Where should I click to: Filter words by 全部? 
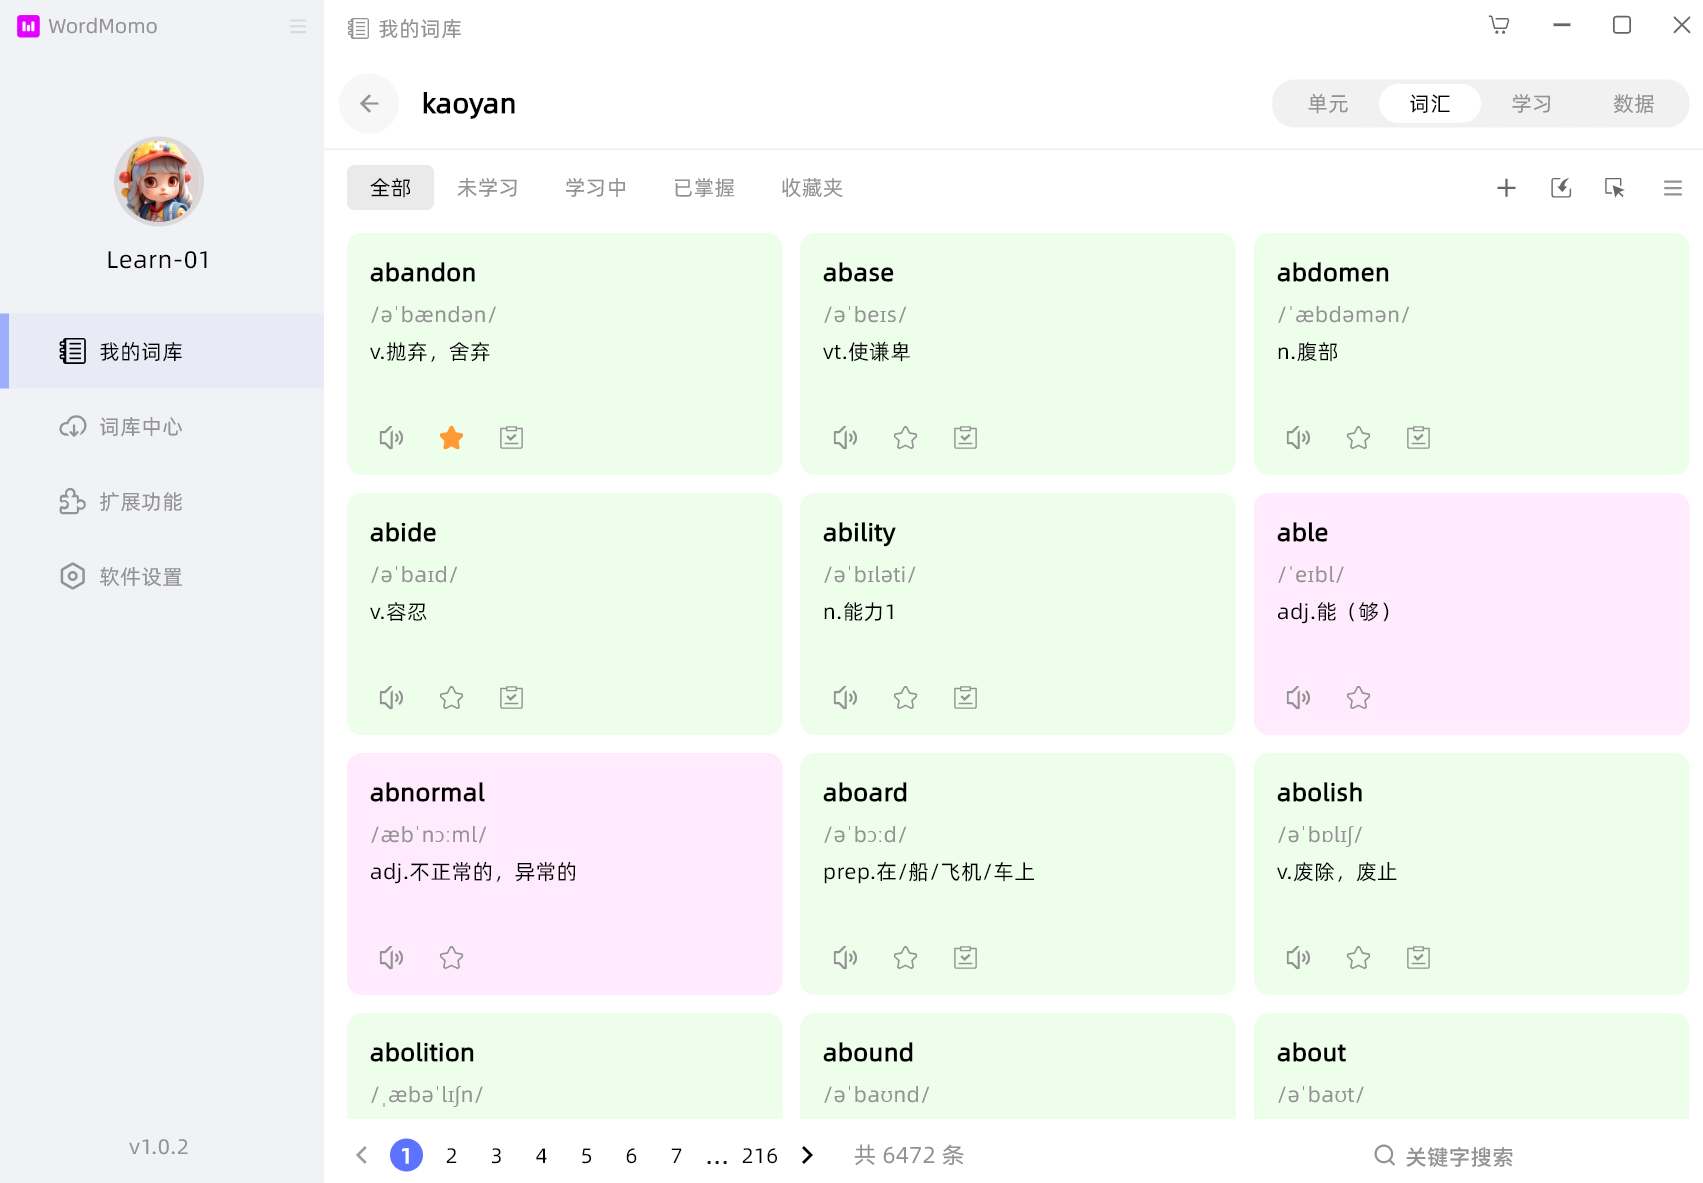(x=390, y=188)
